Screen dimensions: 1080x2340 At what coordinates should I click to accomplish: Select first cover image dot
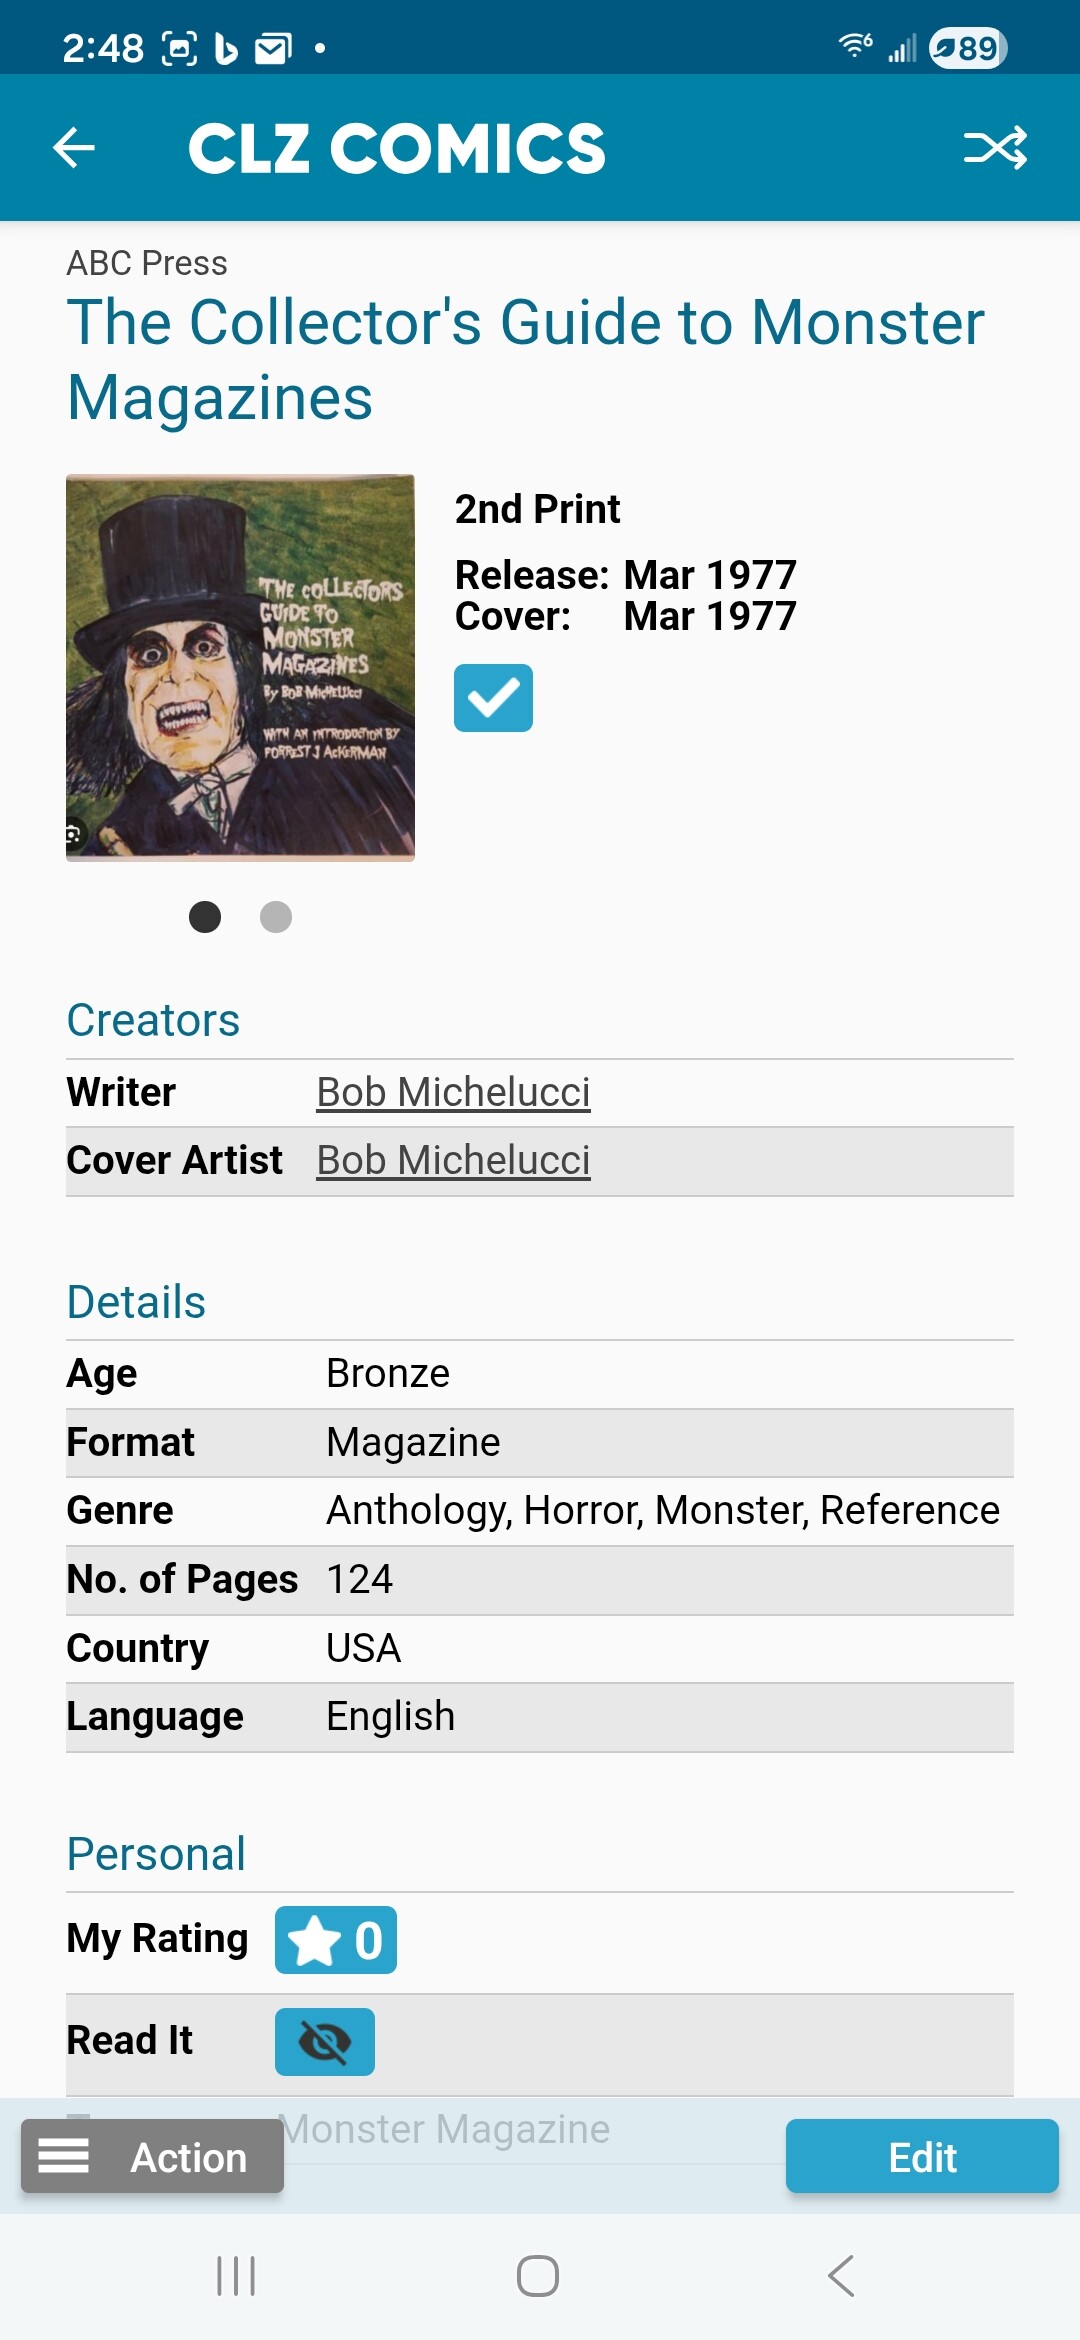pyautogui.click(x=205, y=917)
